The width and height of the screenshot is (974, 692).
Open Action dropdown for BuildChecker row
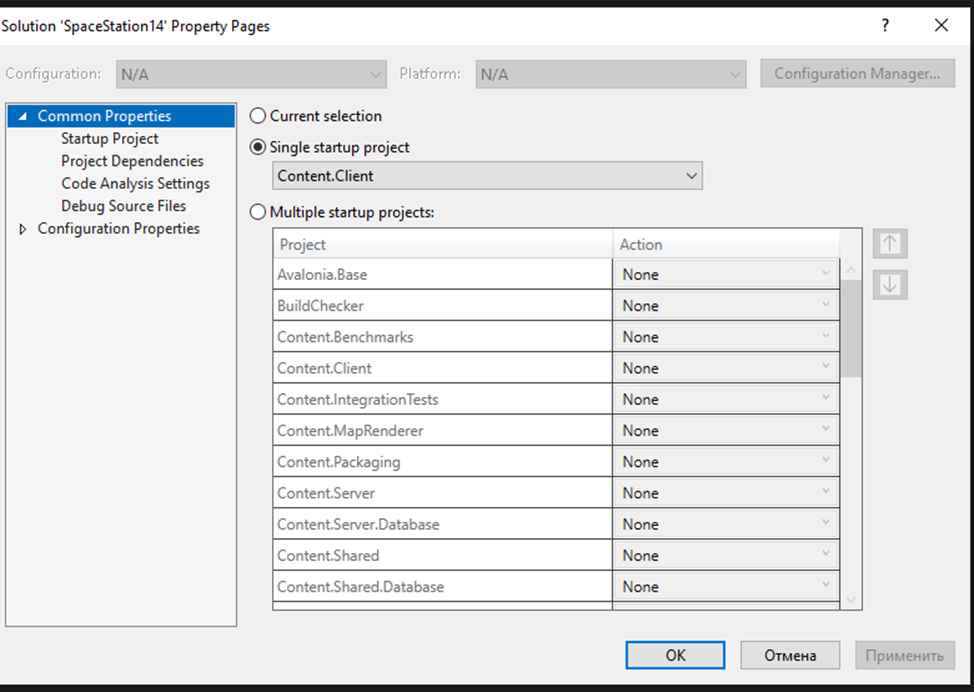point(726,306)
